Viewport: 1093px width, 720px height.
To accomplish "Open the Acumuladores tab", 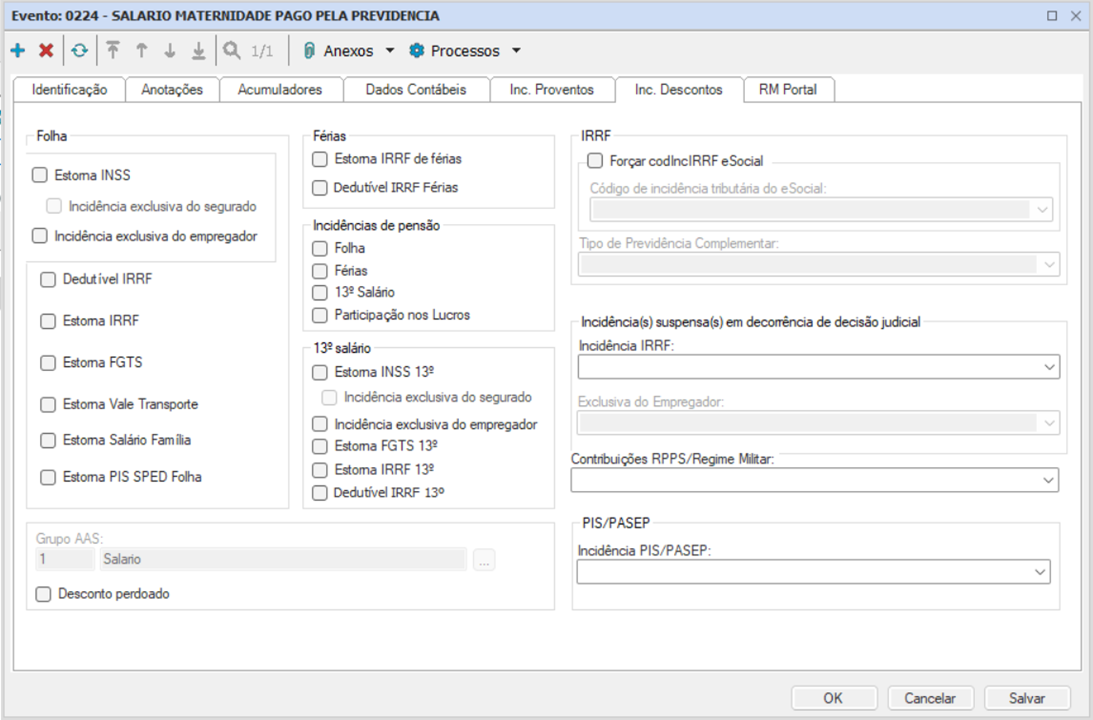I will (x=280, y=89).
